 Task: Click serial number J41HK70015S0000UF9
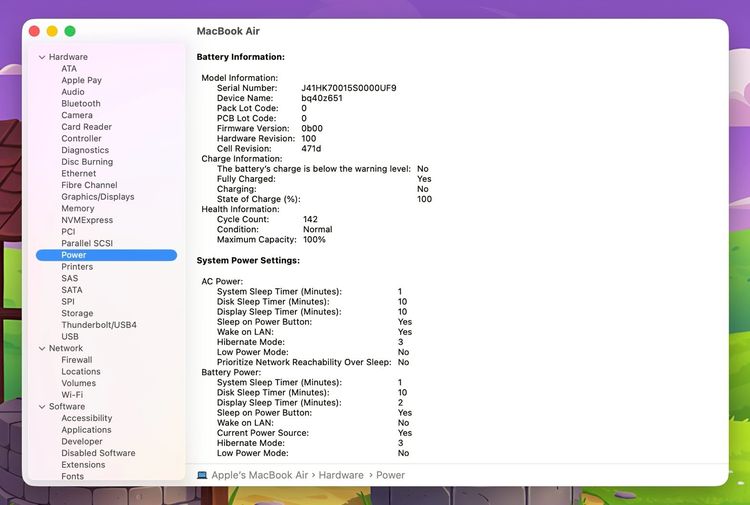[349, 88]
